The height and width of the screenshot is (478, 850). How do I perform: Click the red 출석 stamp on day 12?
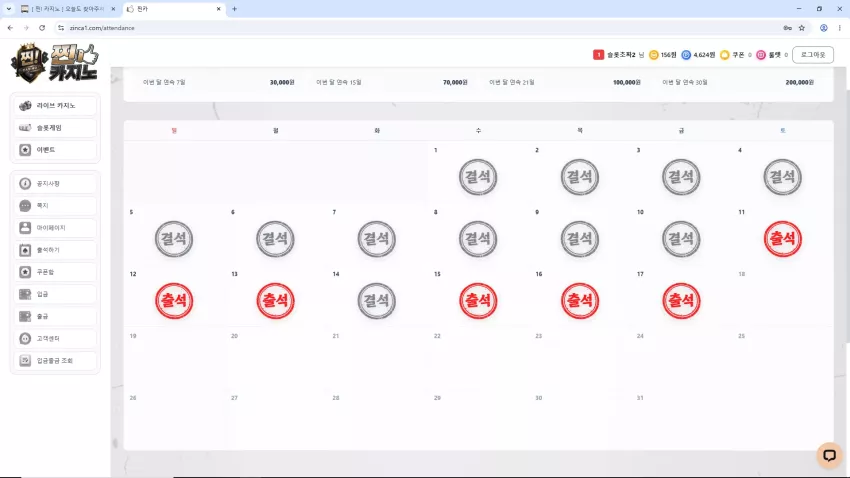173,301
